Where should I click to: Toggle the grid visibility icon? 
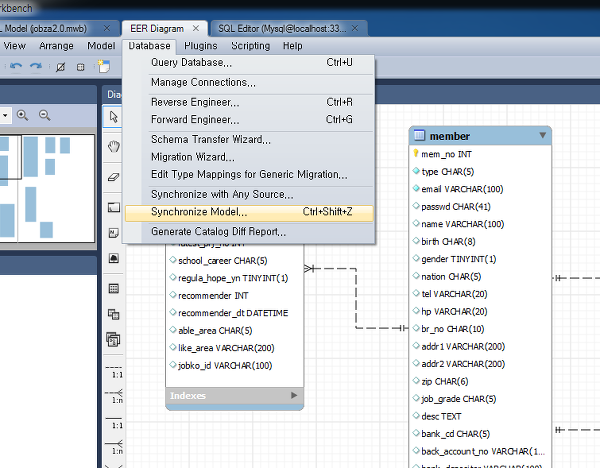point(60,67)
